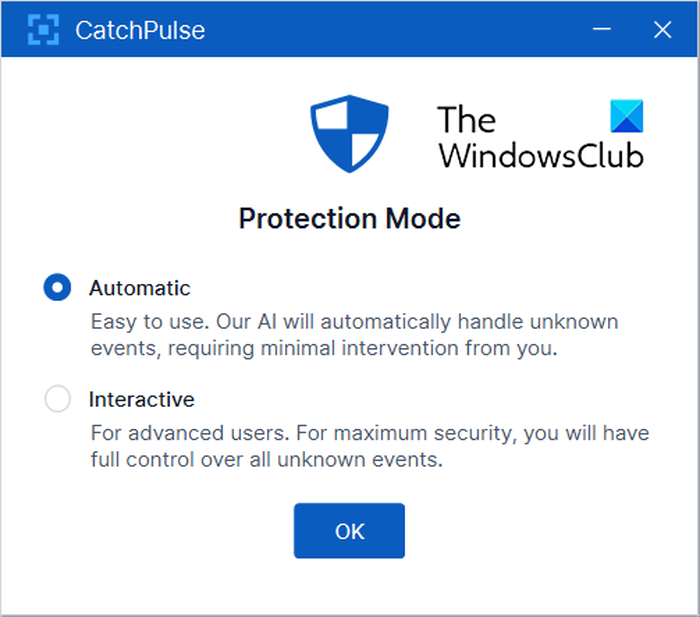This screenshot has height=617, width=700.
Task: Click the small blue TheWindowsClub logo square
Action: tap(627, 117)
